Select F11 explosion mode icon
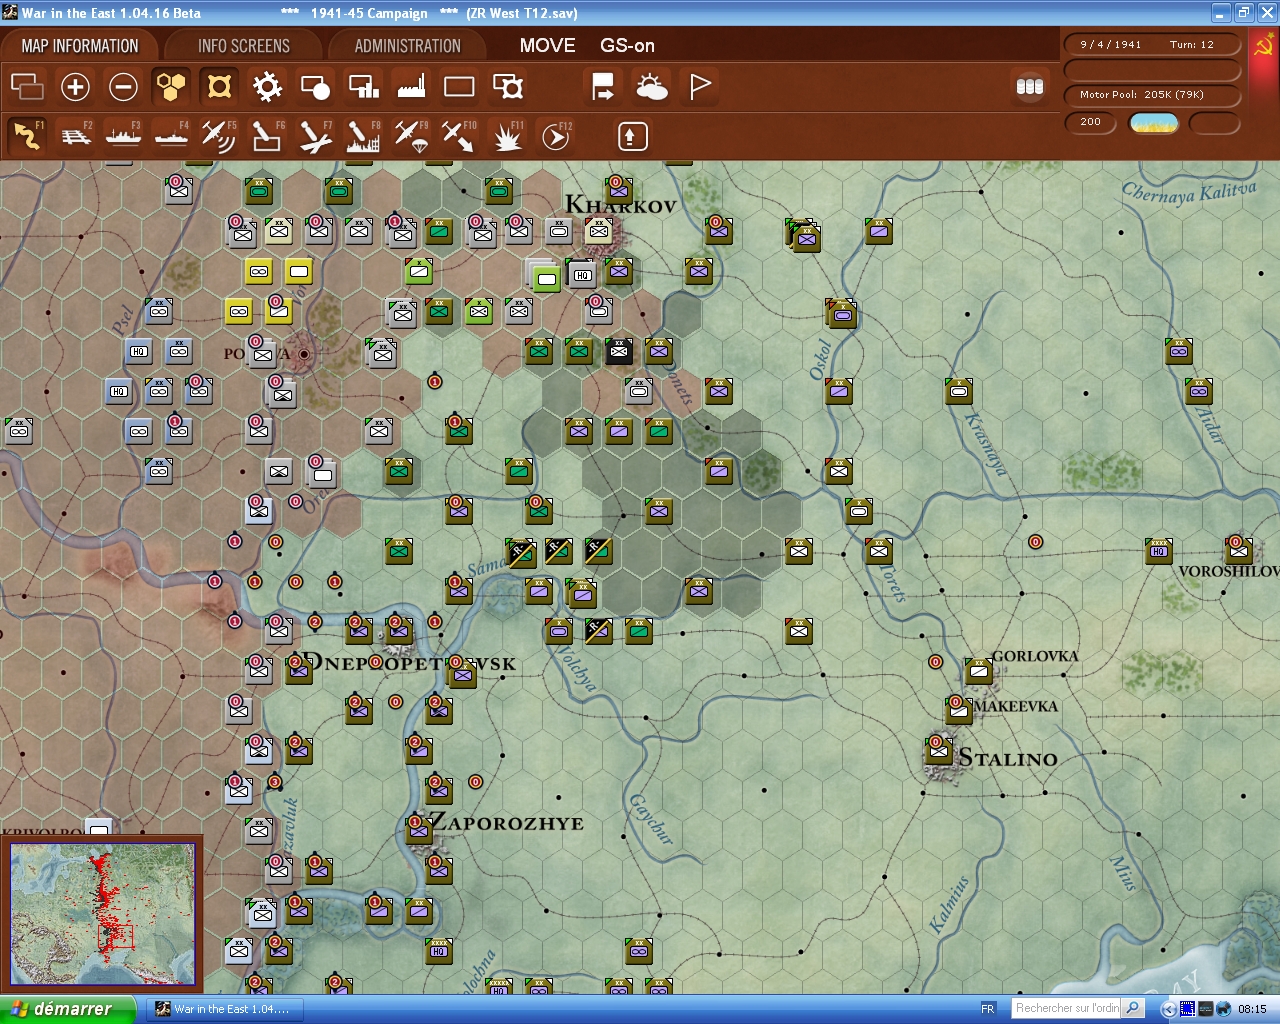Image resolution: width=1280 pixels, height=1024 pixels. [507, 135]
